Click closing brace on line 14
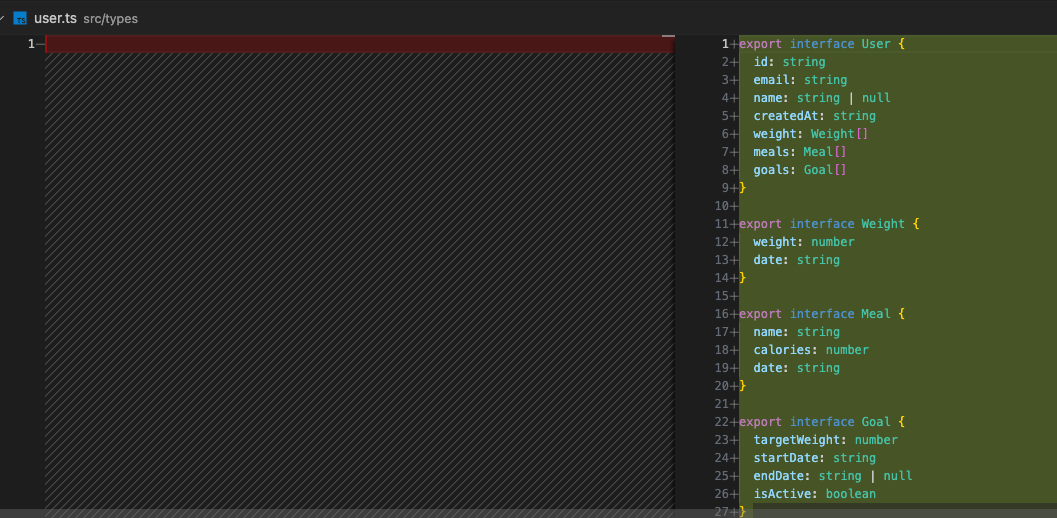 pyautogui.click(x=743, y=278)
